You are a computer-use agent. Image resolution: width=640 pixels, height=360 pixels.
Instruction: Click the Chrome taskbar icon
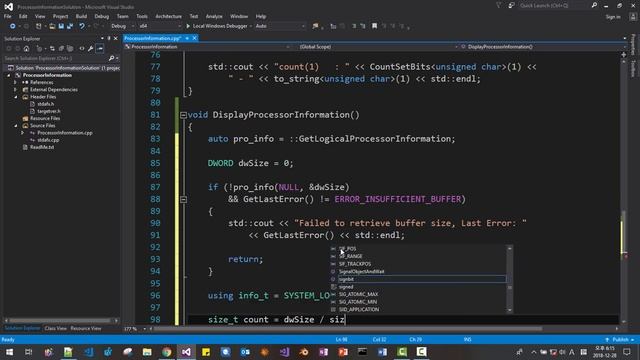pos(167,351)
